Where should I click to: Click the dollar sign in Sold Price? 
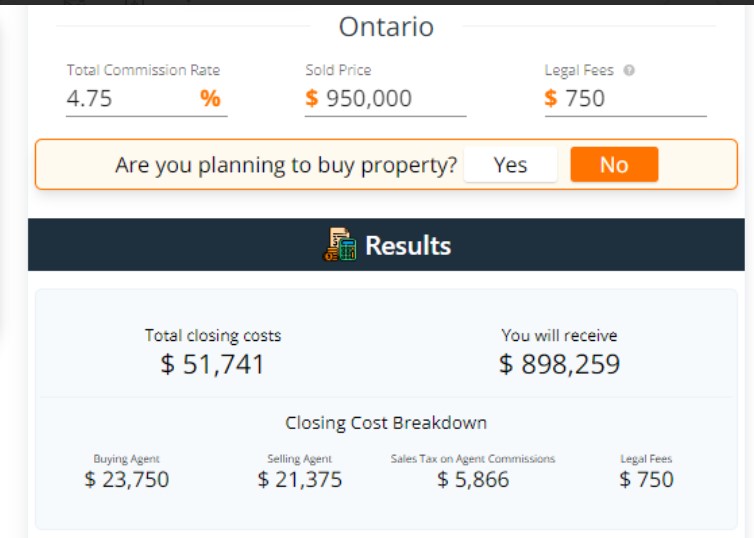[x=312, y=98]
